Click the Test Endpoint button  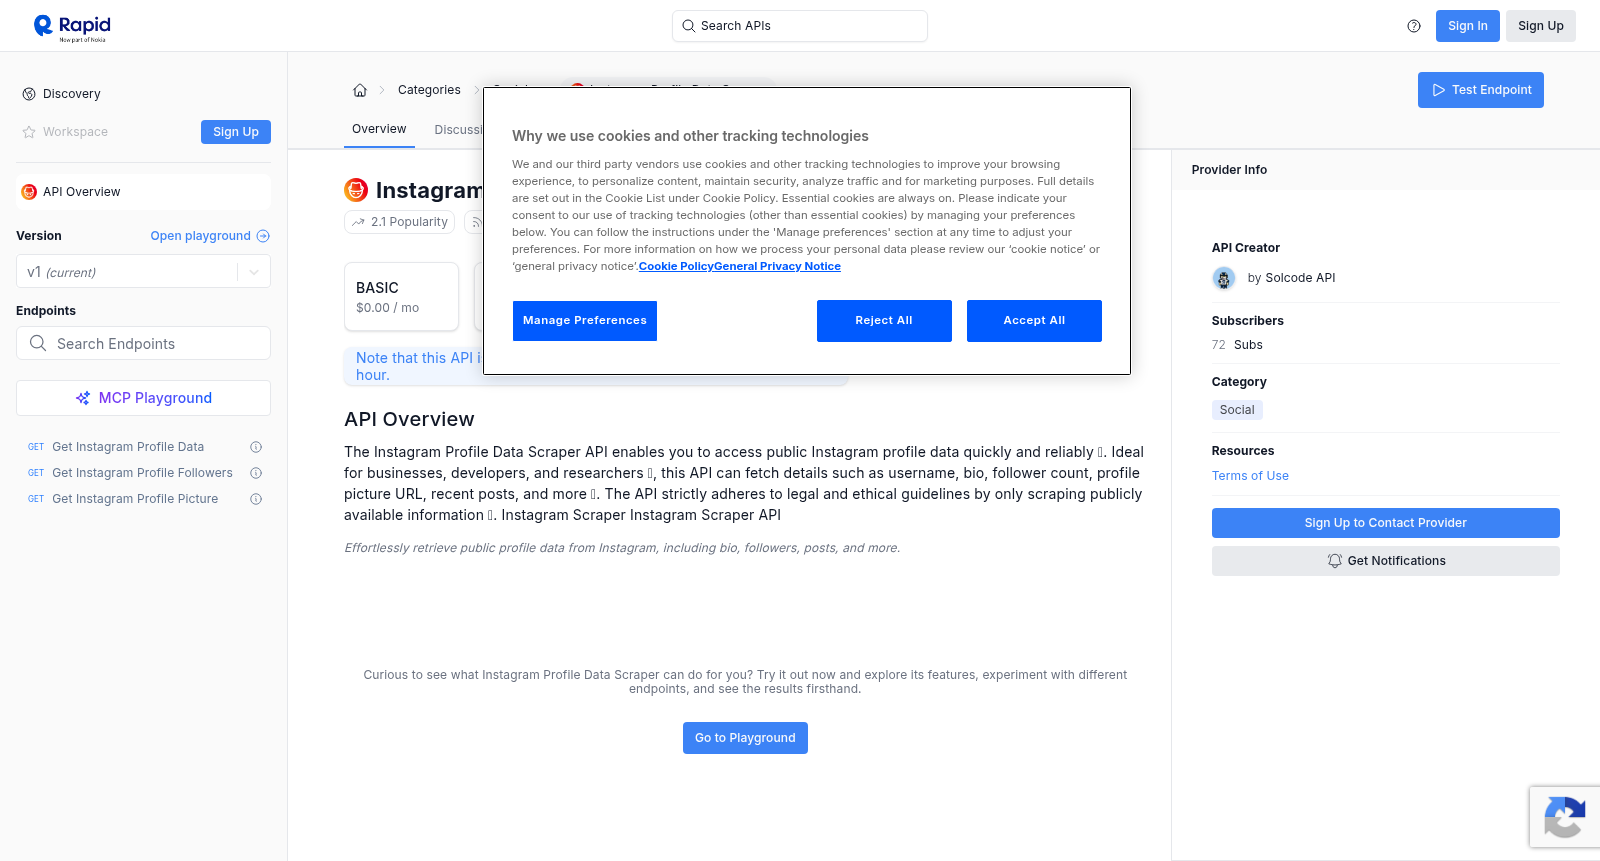point(1480,90)
